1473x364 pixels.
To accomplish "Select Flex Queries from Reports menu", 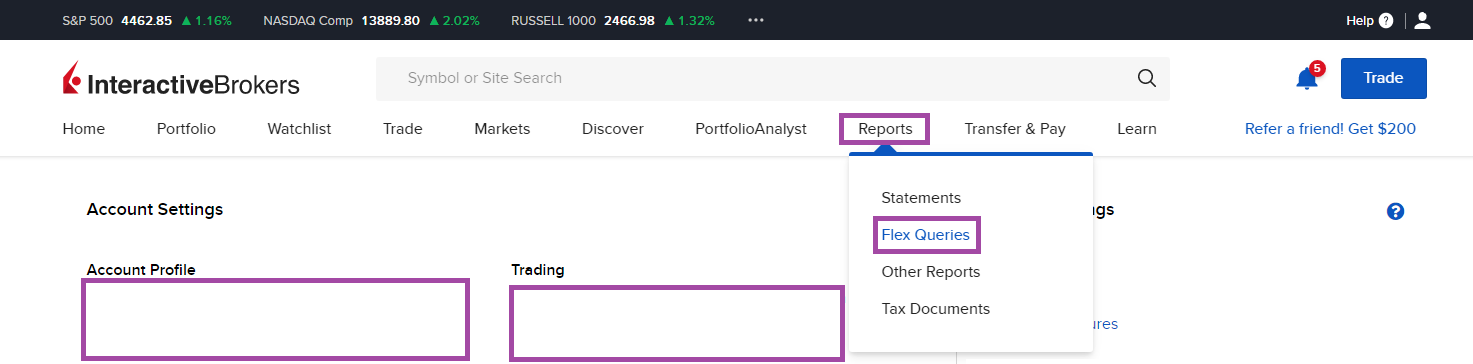I will point(926,235).
